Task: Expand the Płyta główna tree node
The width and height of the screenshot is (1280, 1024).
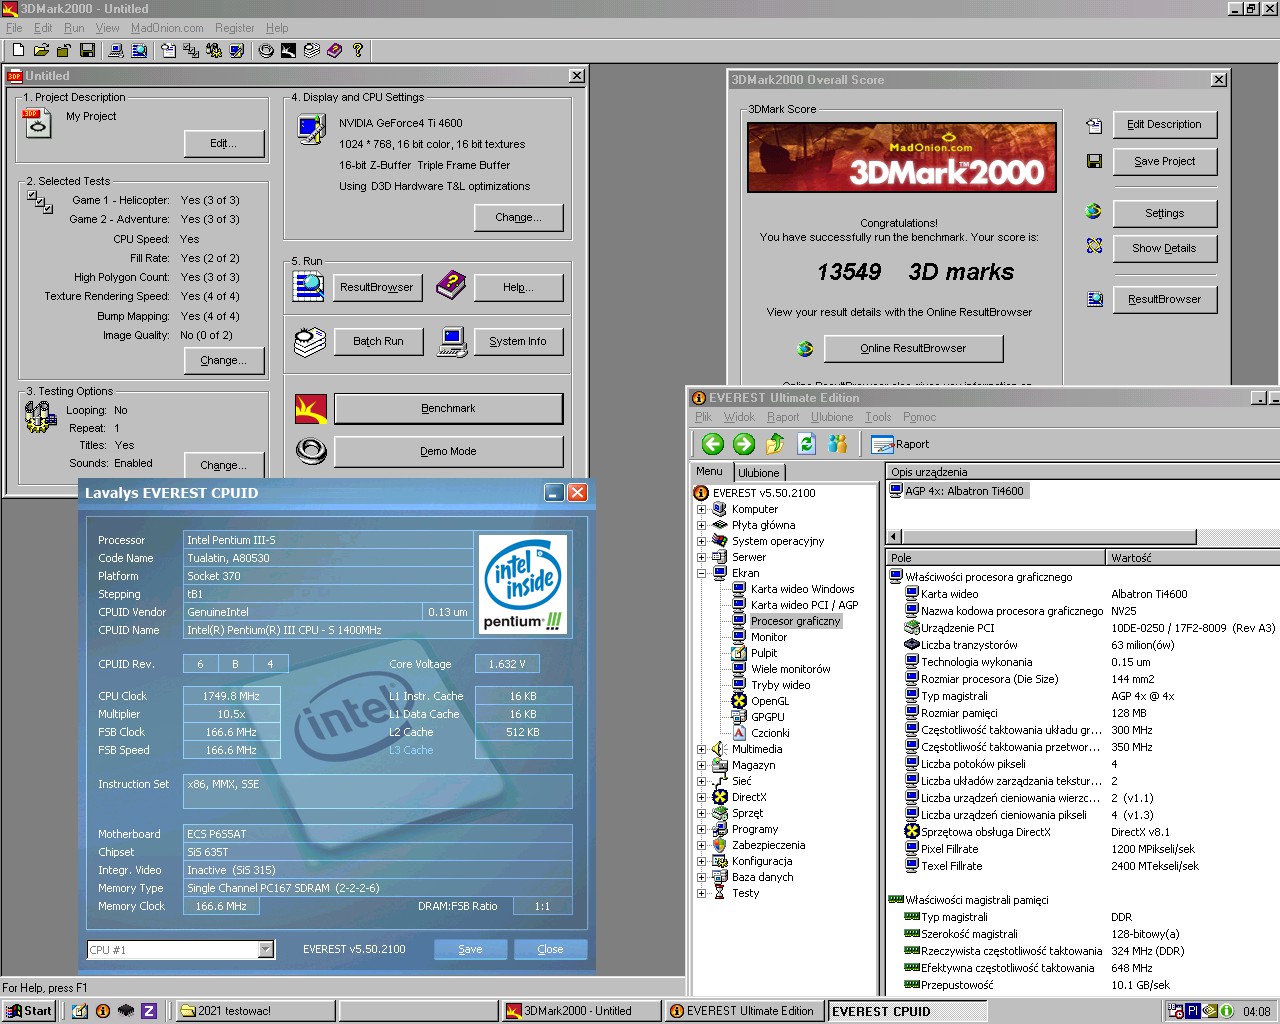Action: (701, 525)
